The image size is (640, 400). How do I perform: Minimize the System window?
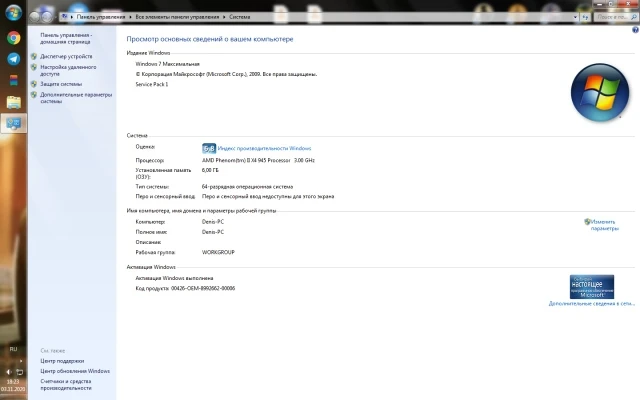click(x=600, y=4)
